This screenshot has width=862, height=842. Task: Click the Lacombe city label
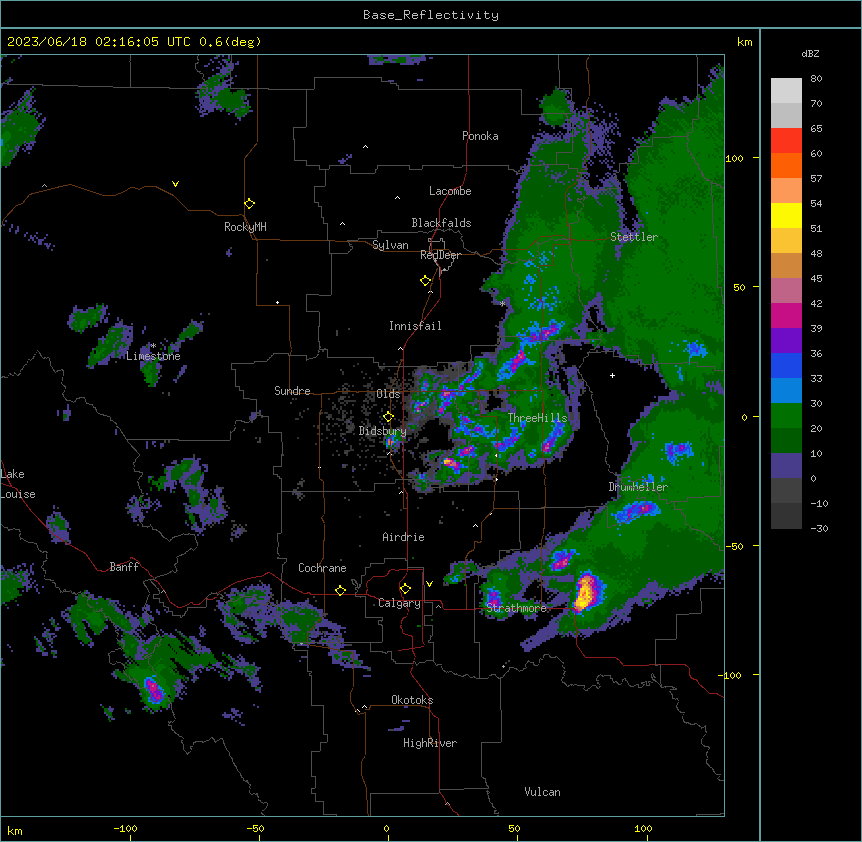[450, 191]
